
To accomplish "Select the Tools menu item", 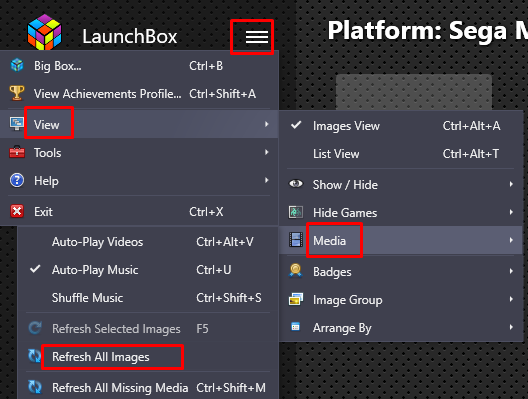I will 139,152.
